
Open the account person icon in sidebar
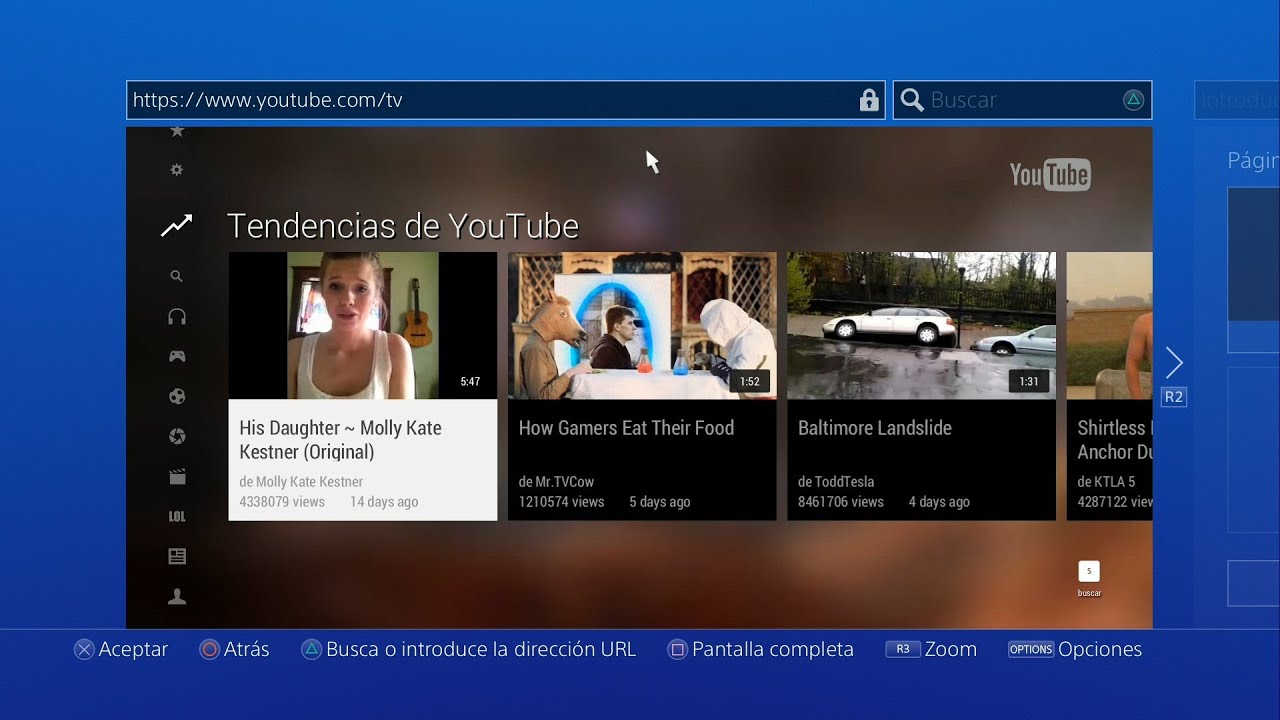[177, 597]
